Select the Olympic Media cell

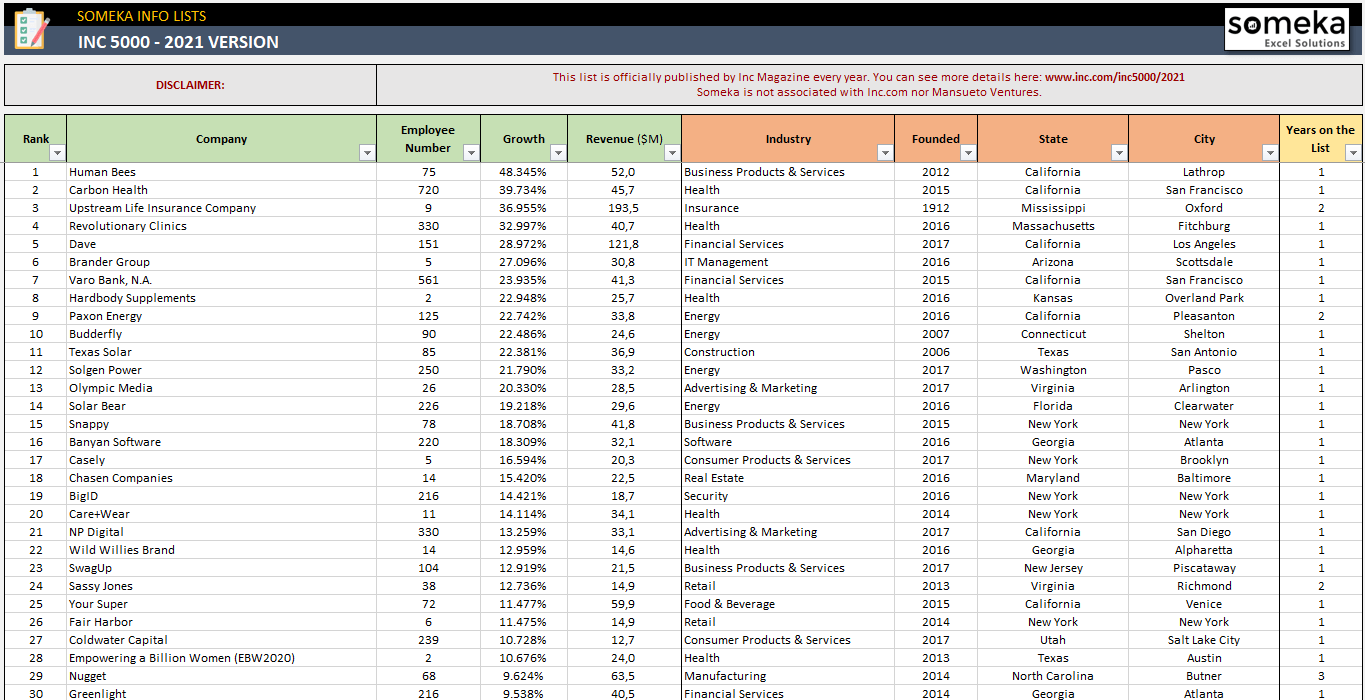click(x=221, y=388)
